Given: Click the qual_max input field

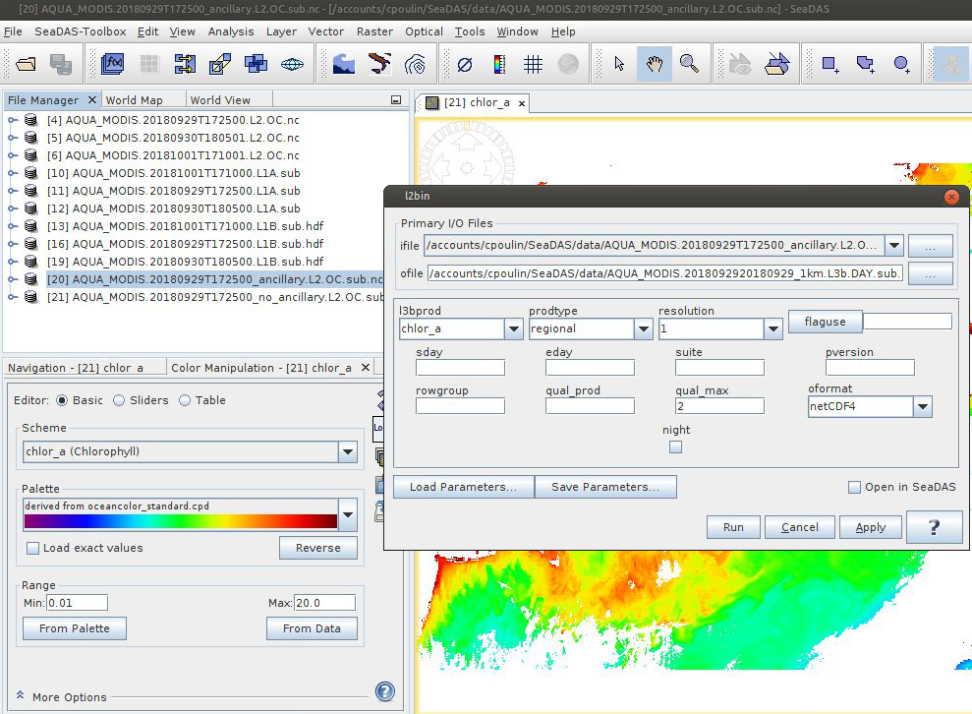Looking at the screenshot, I should click(x=719, y=406).
